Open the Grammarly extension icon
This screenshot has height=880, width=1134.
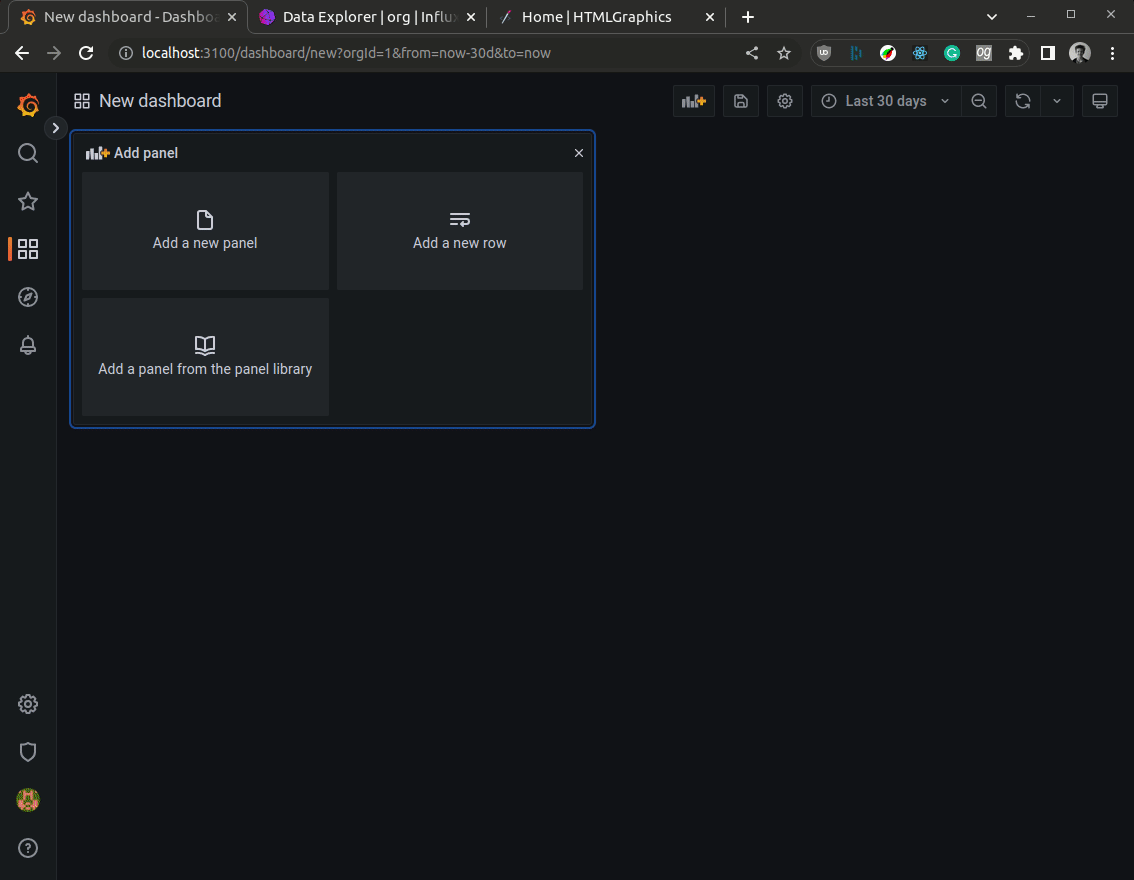coord(952,53)
